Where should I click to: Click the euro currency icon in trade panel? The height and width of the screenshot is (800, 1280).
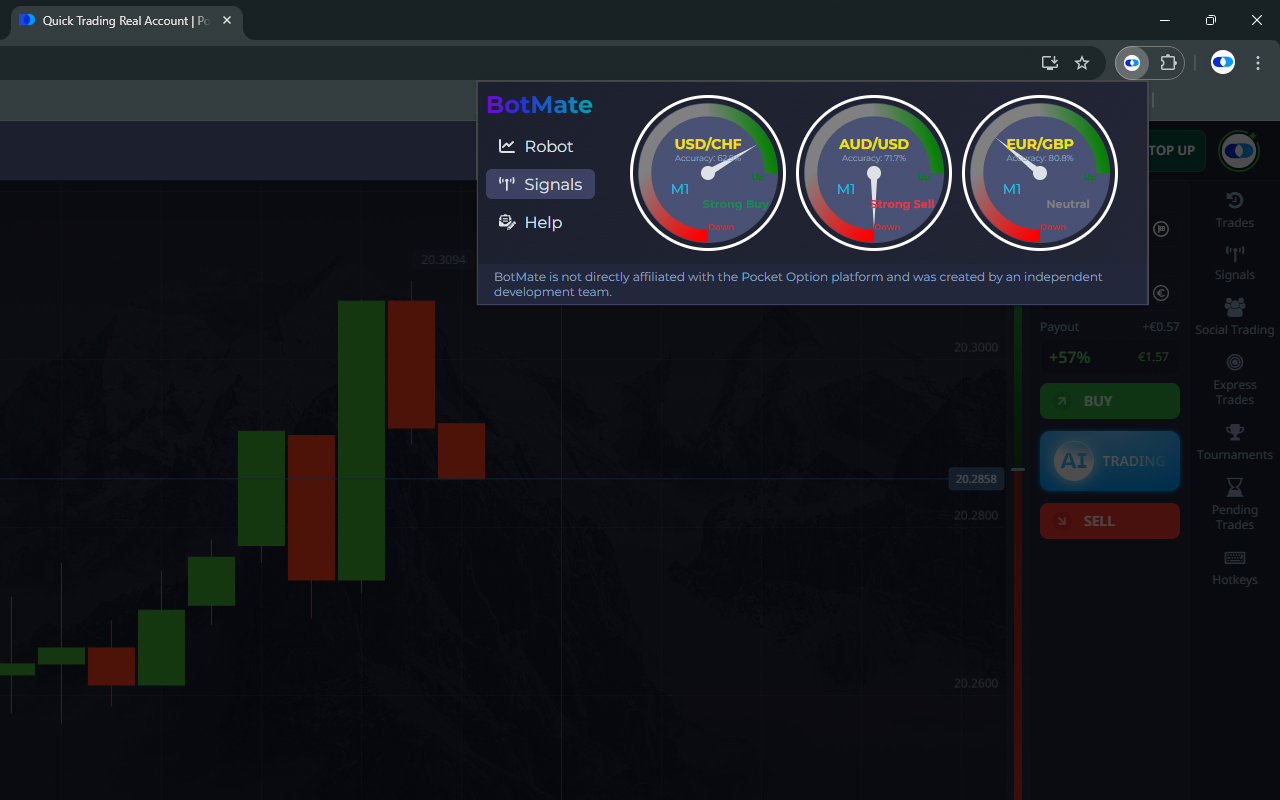1161,293
